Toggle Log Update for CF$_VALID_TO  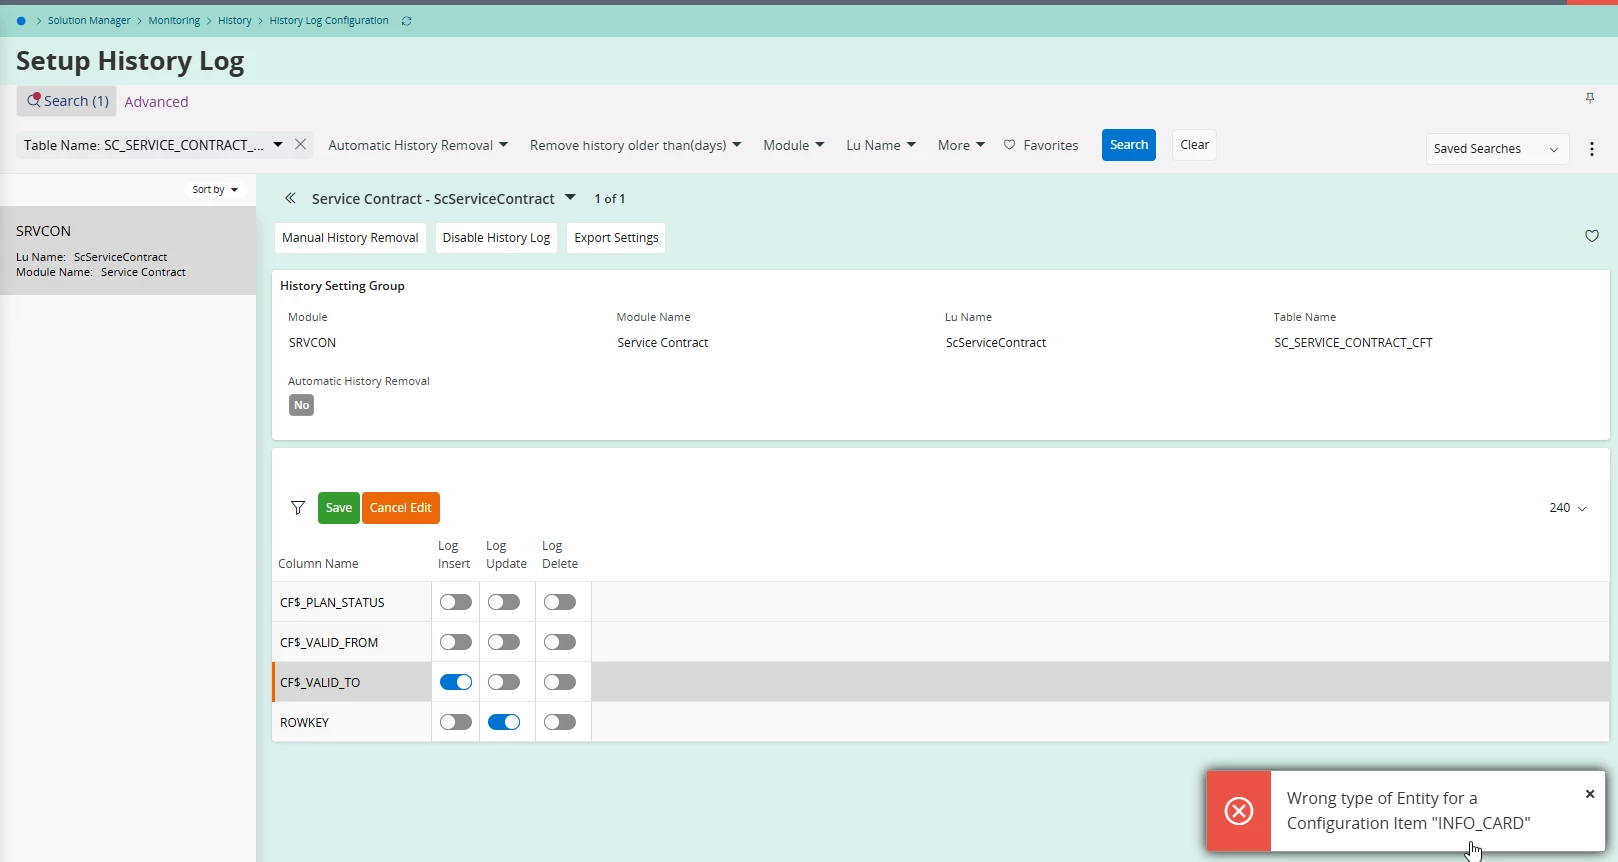coord(504,682)
